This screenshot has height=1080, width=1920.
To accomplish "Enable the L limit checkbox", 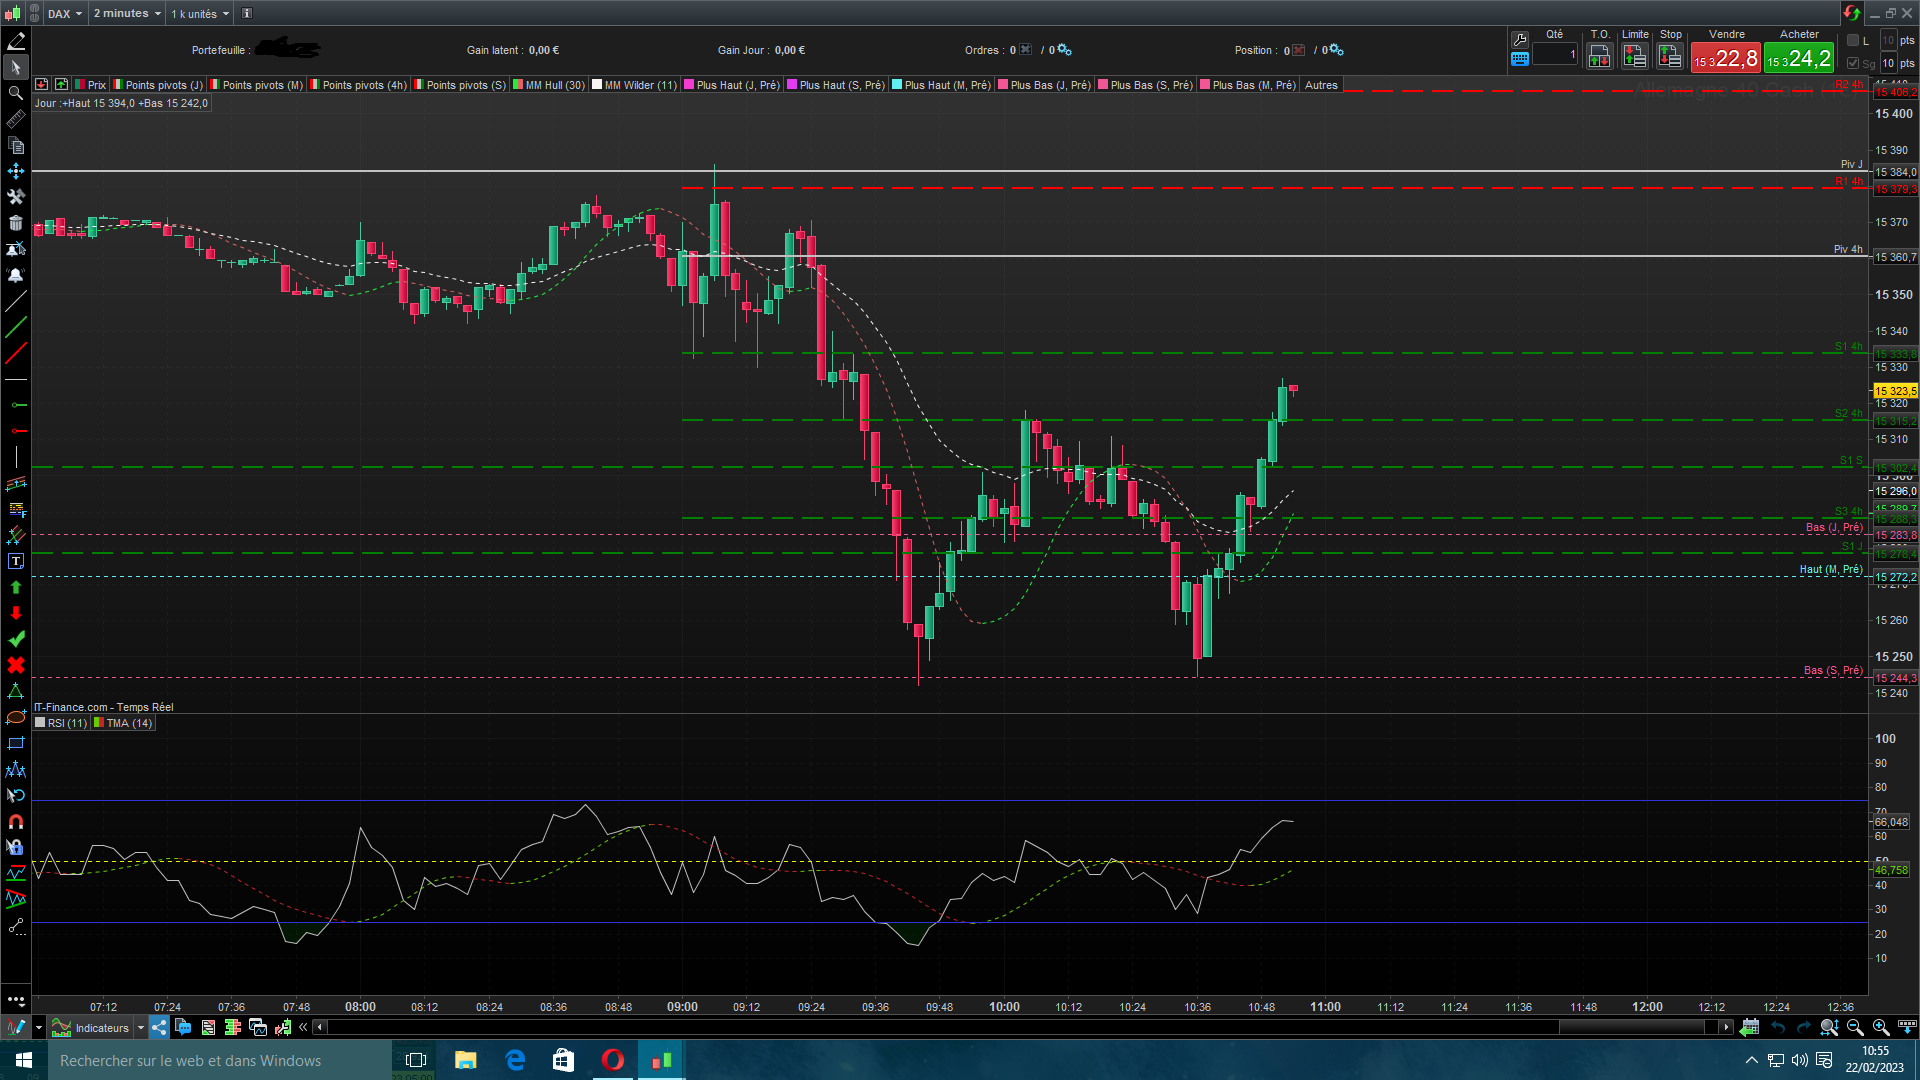I will (x=1853, y=40).
